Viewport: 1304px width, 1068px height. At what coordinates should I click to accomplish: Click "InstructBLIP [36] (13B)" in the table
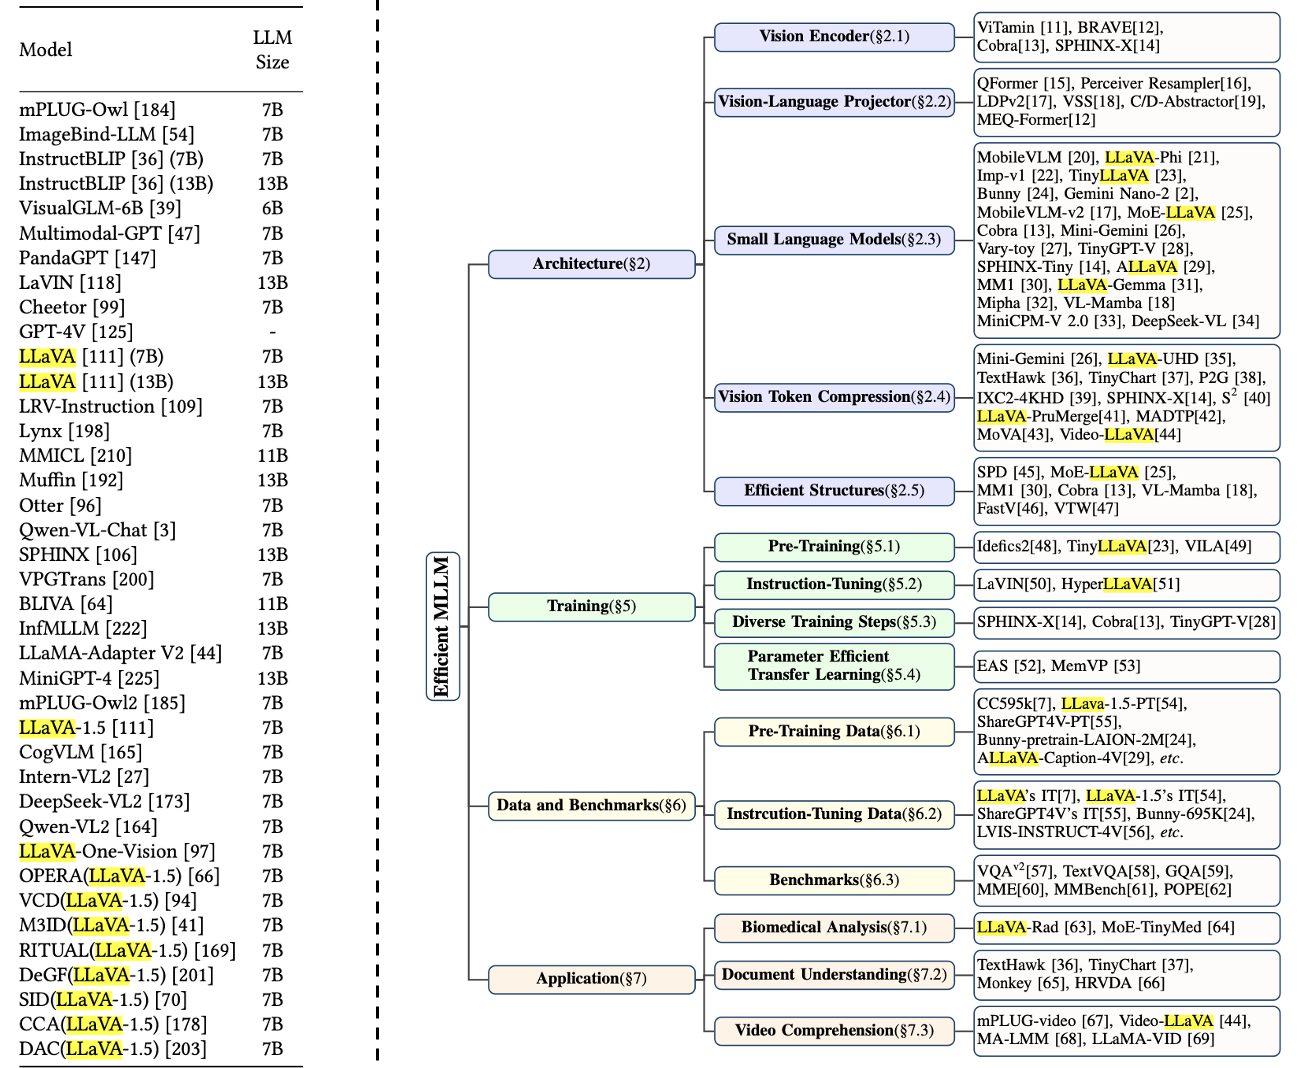tap(116, 184)
